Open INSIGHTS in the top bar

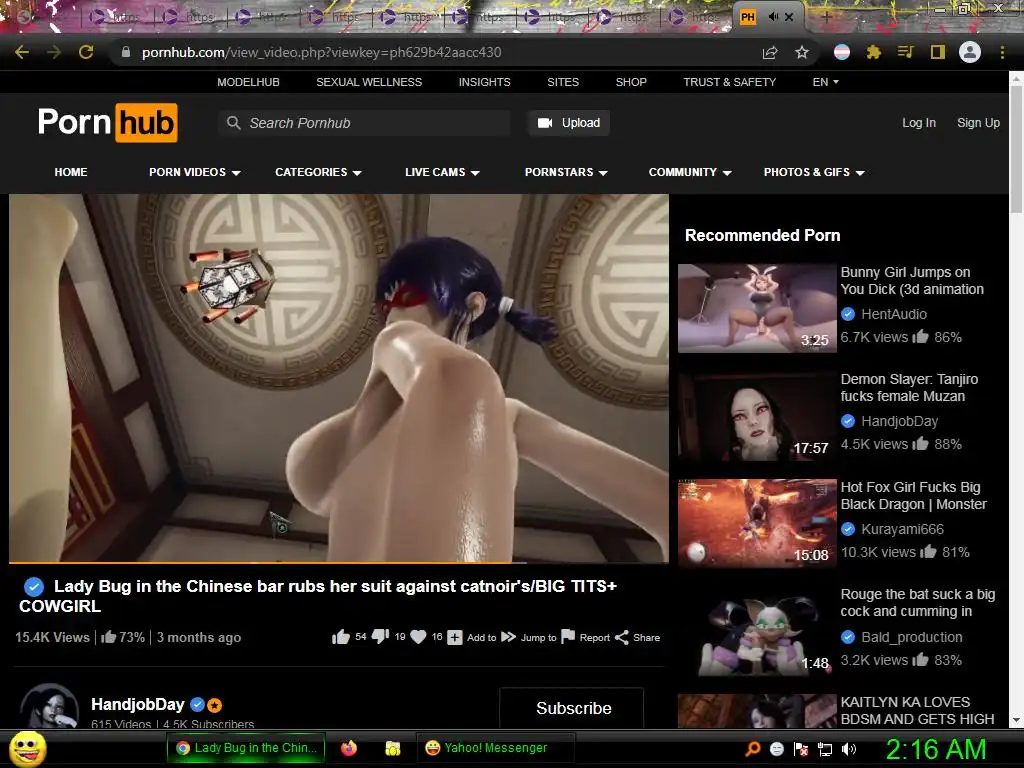pos(485,82)
